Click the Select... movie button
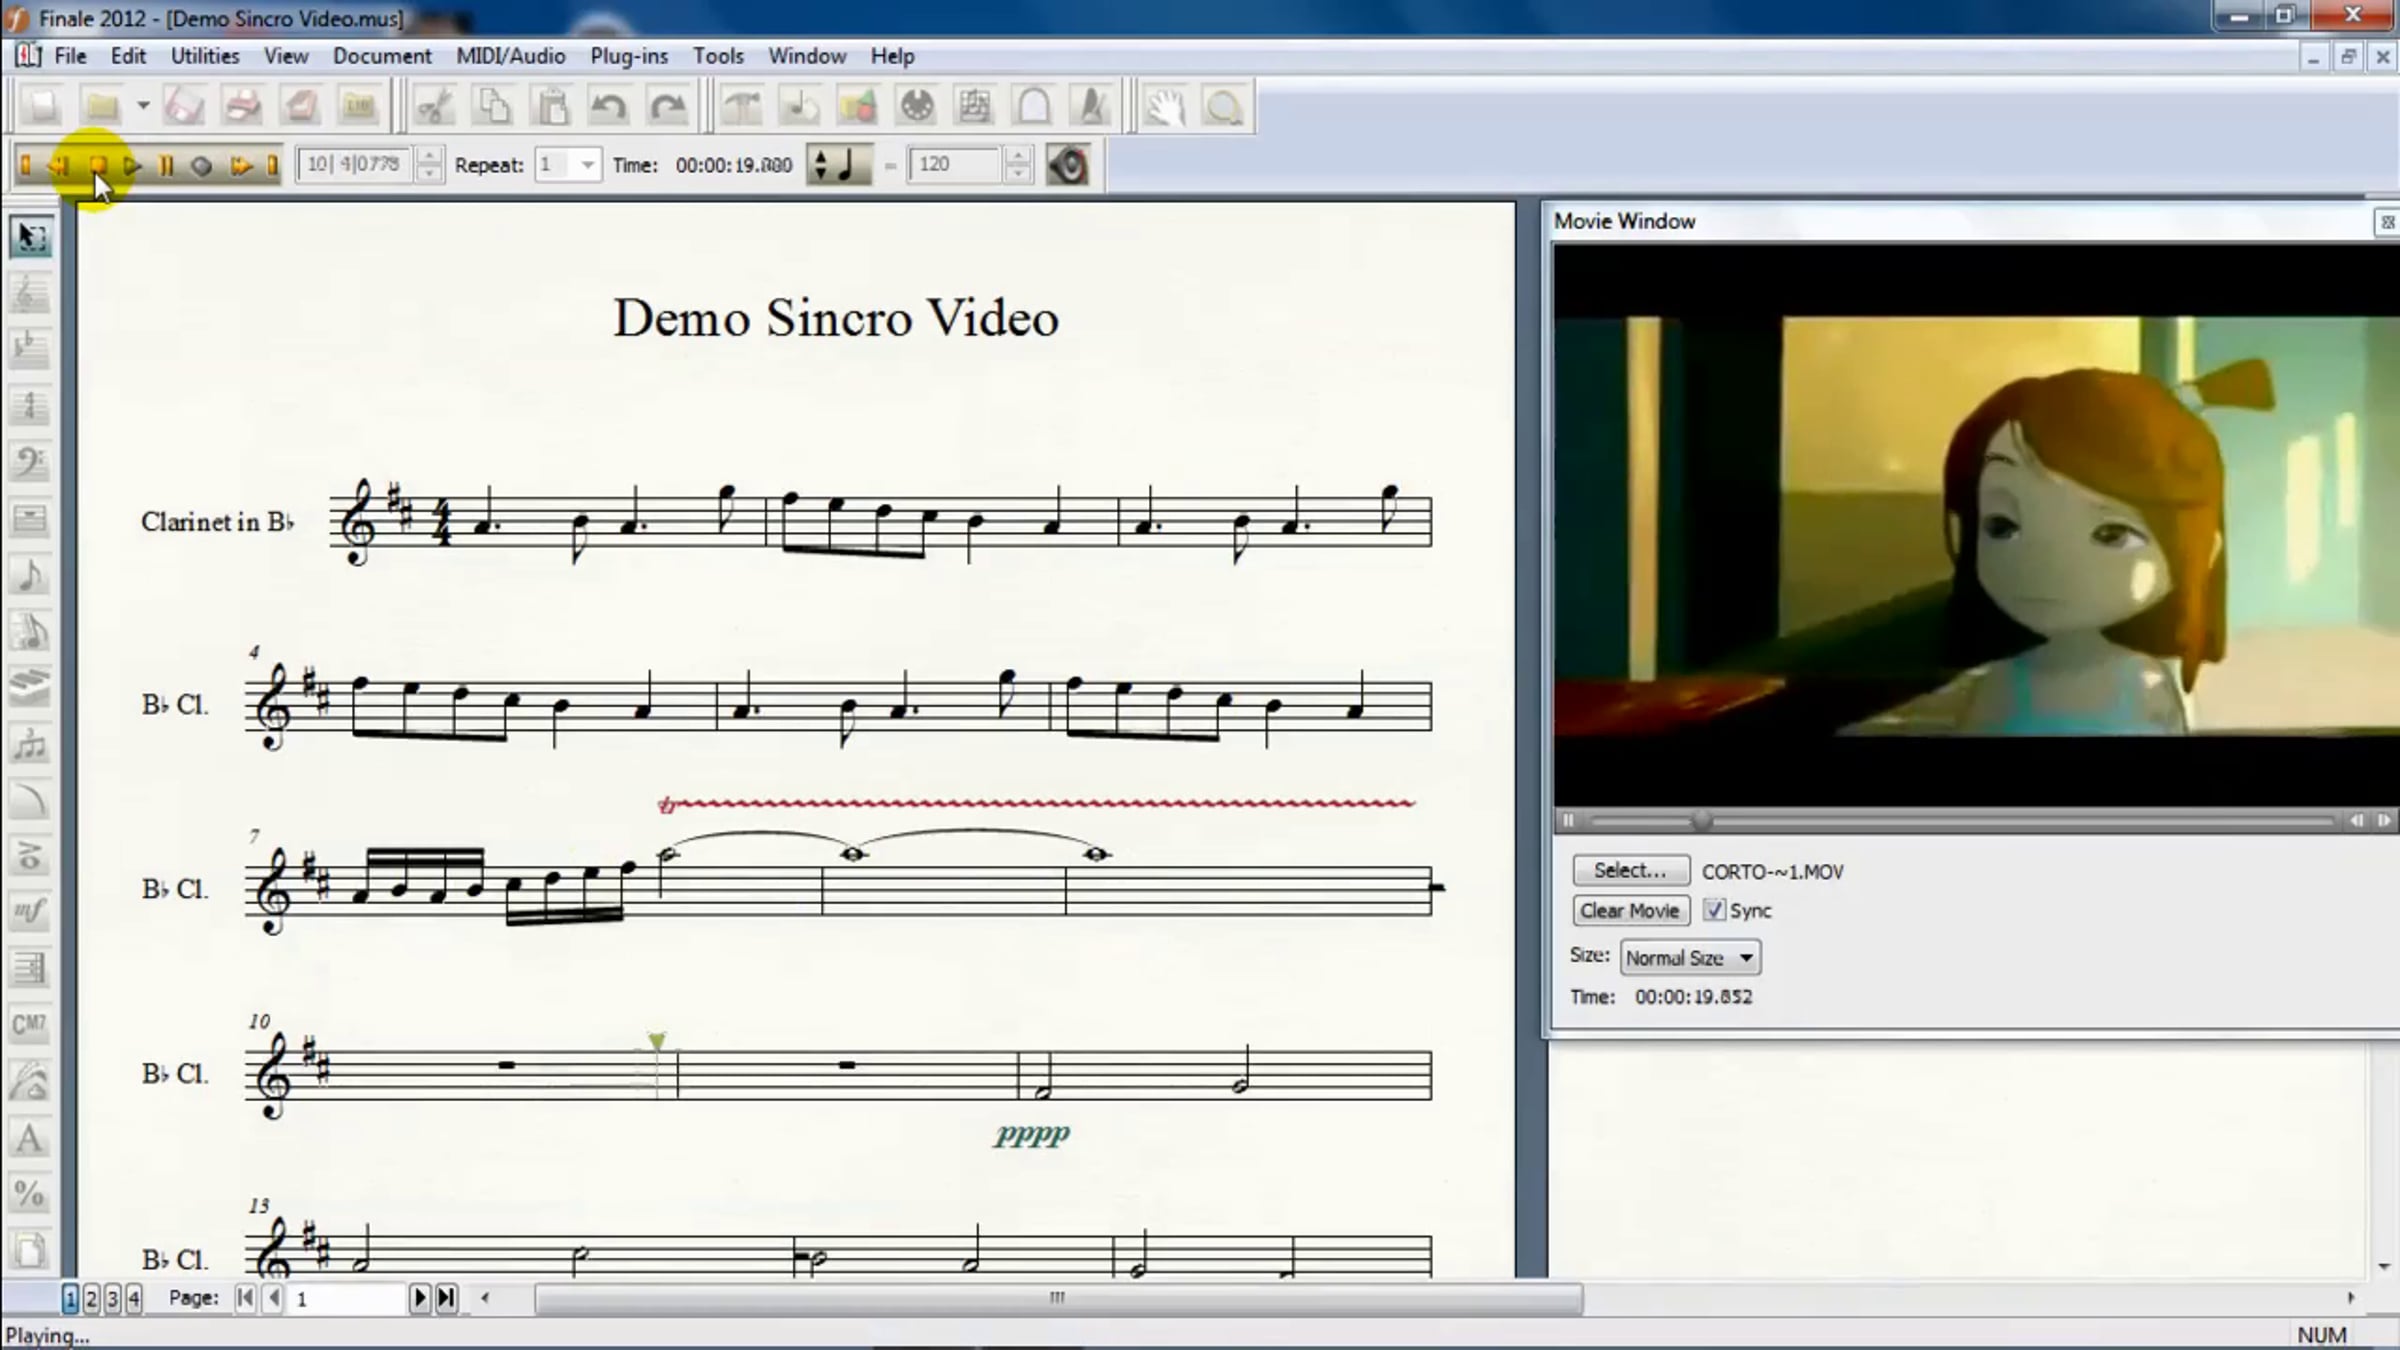 tap(1630, 870)
